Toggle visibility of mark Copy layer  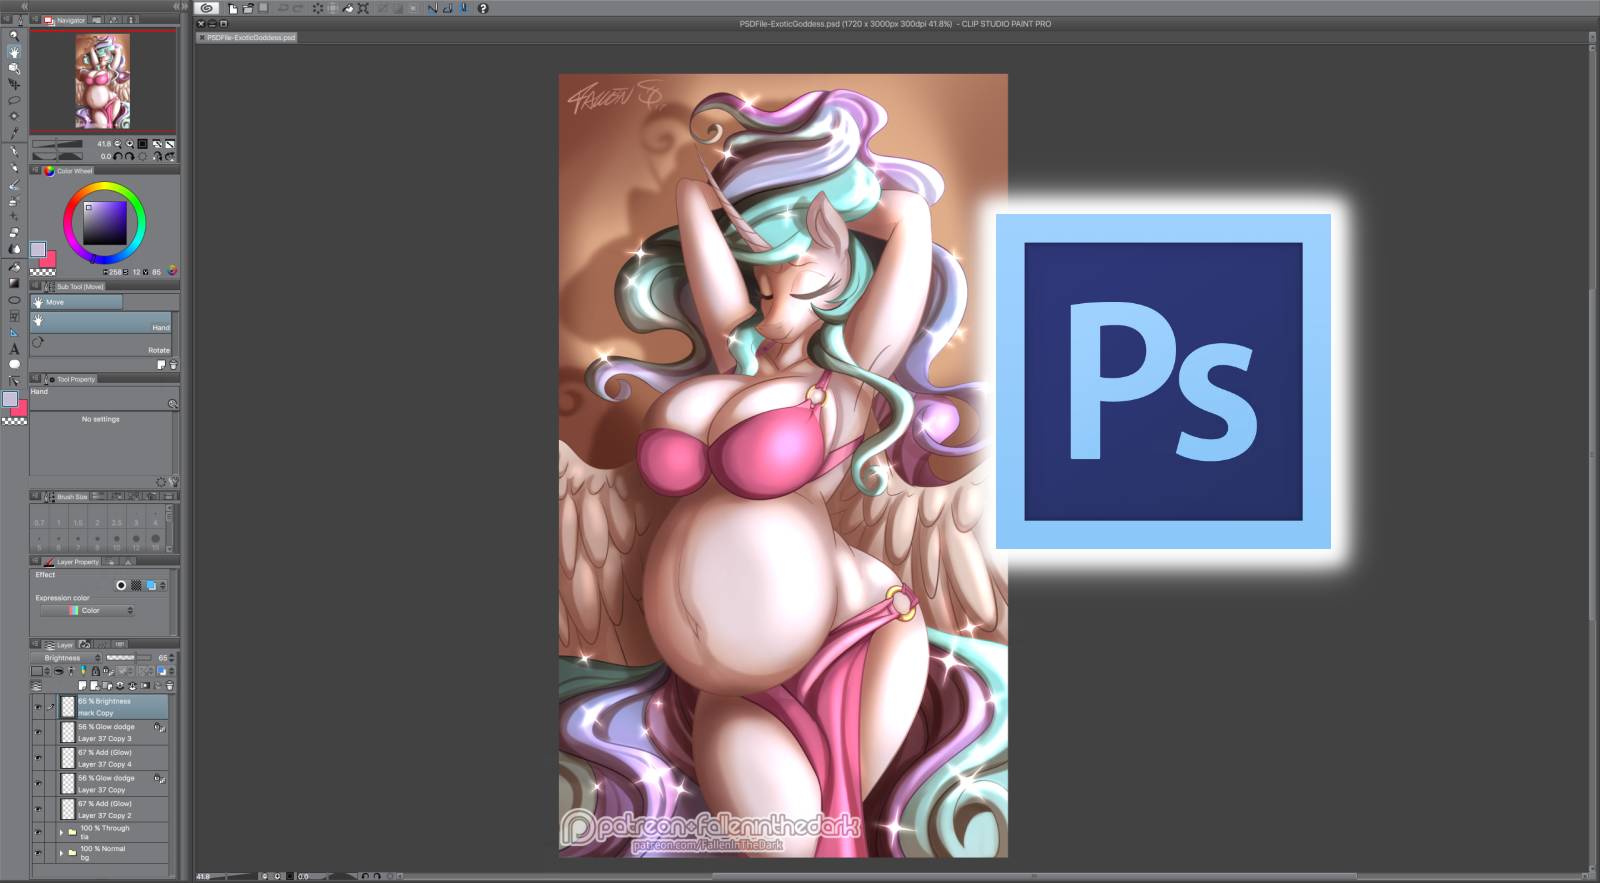tap(38, 707)
